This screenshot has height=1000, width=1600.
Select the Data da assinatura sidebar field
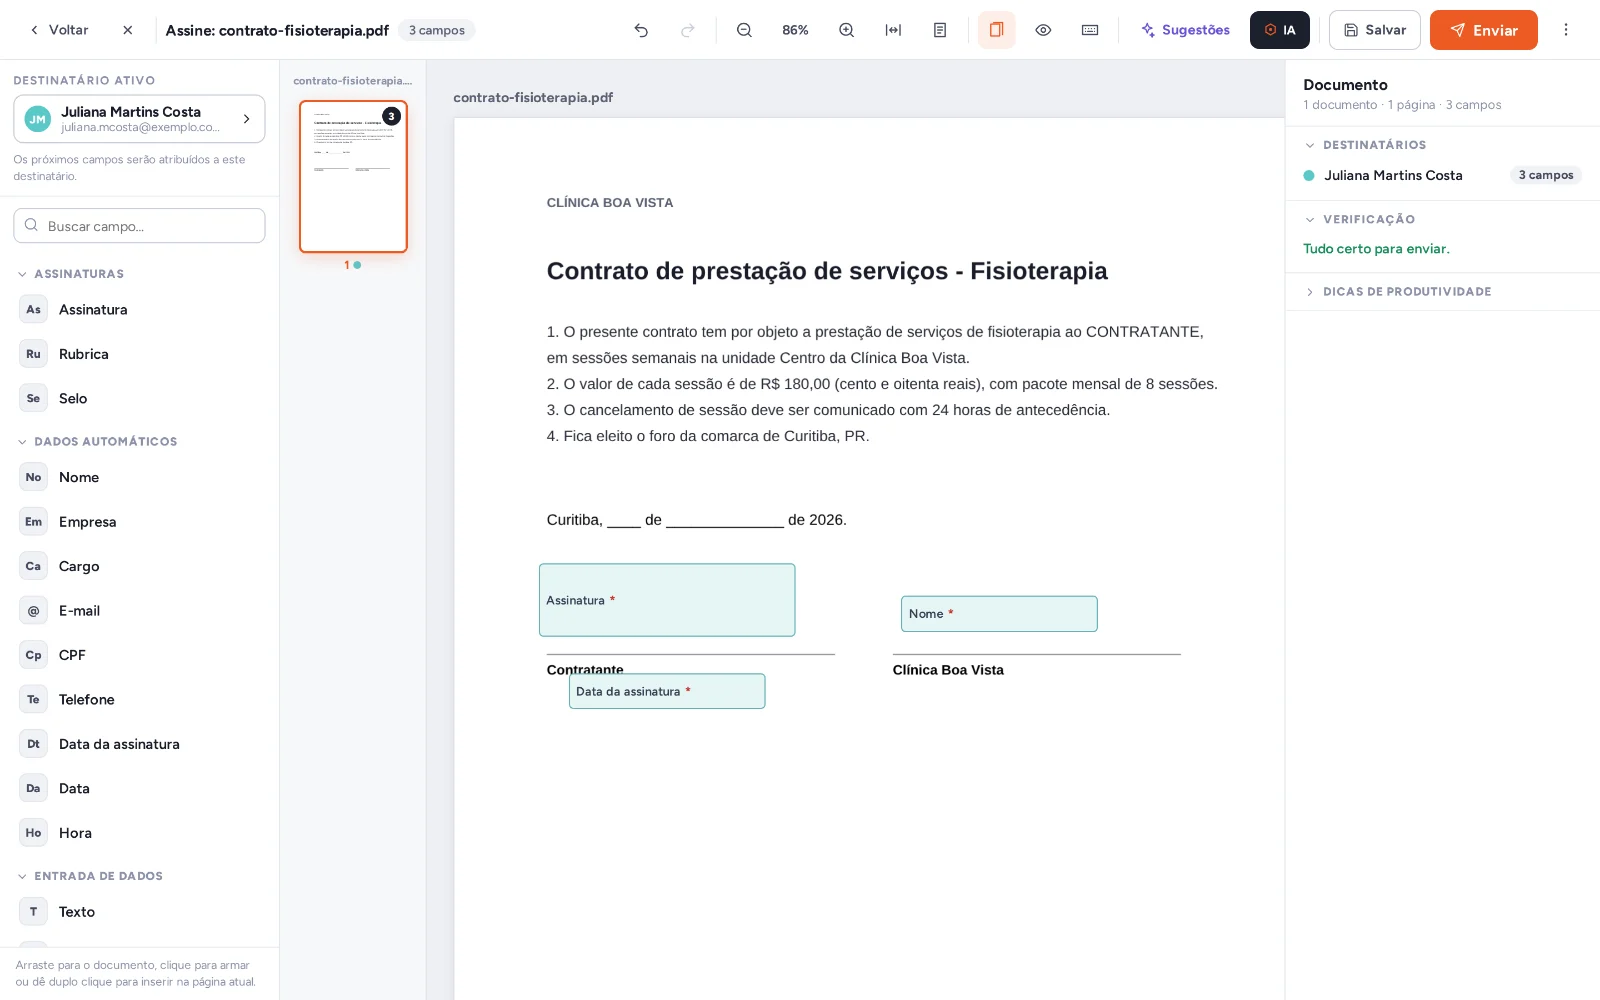coord(139,744)
